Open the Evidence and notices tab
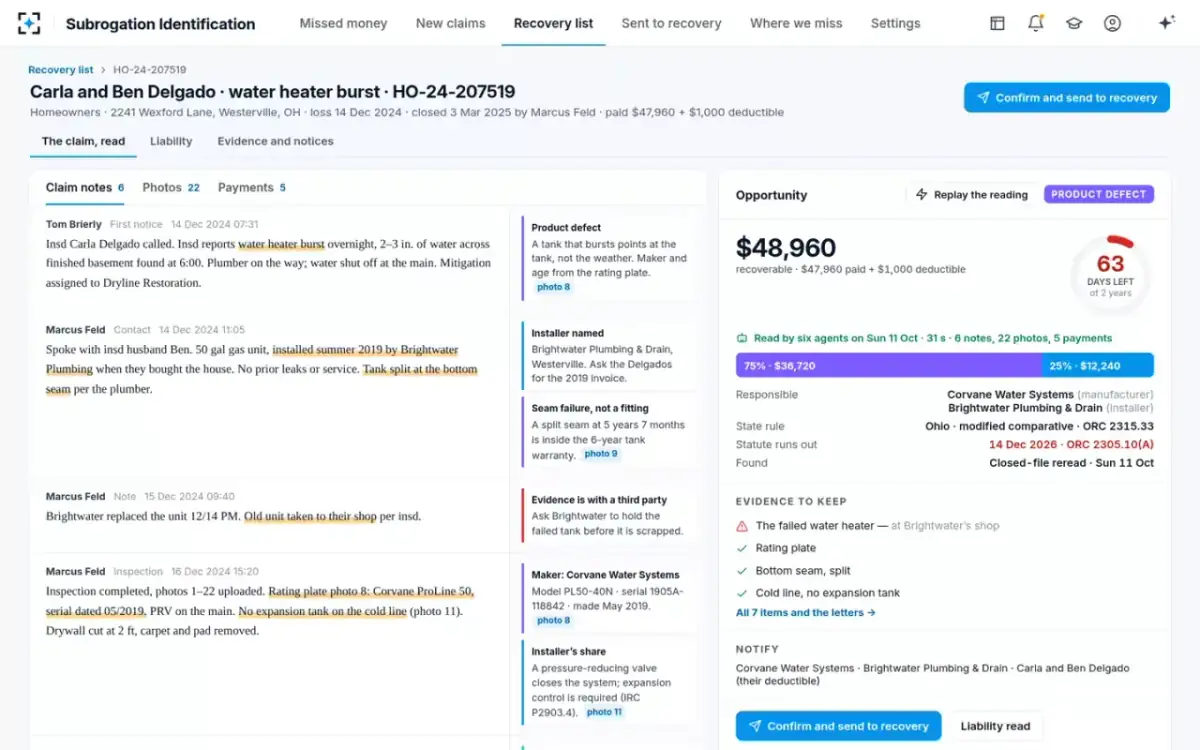 (x=275, y=141)
